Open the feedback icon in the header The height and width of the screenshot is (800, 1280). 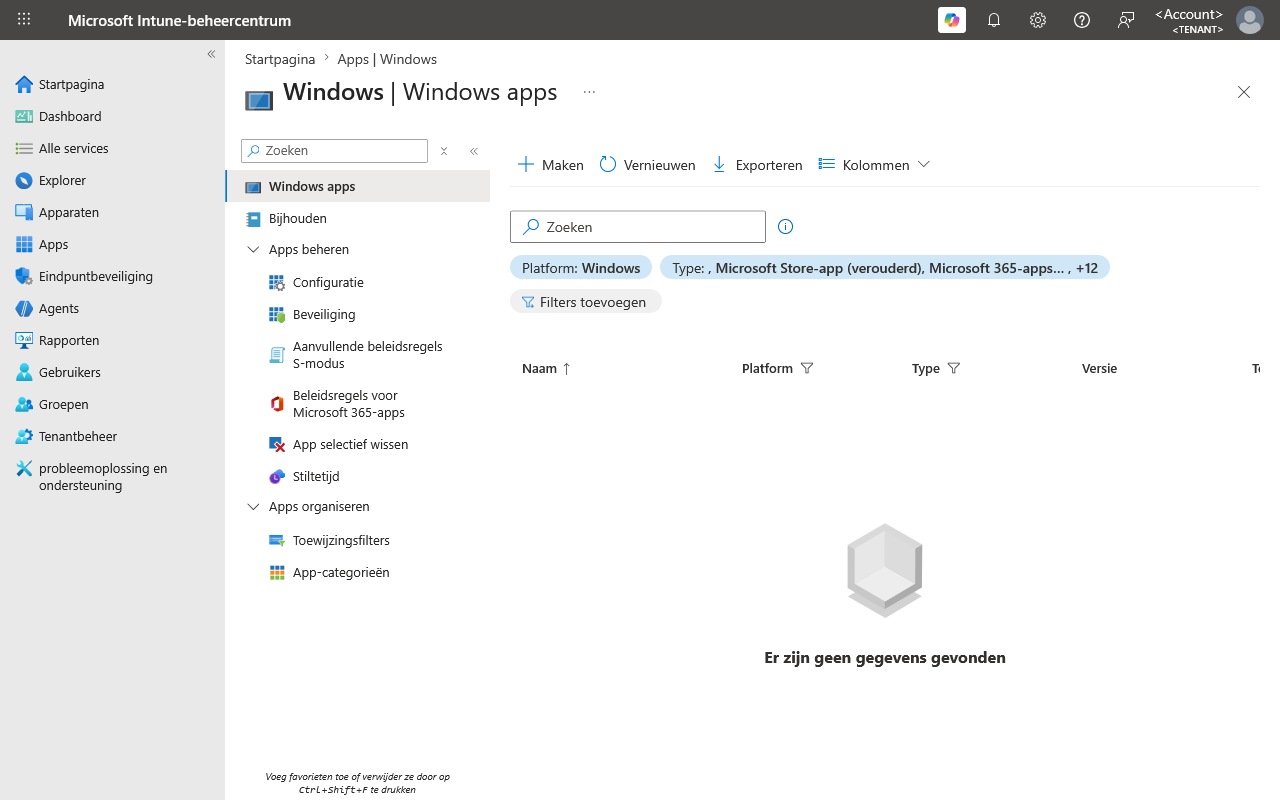click(1126, 20)
